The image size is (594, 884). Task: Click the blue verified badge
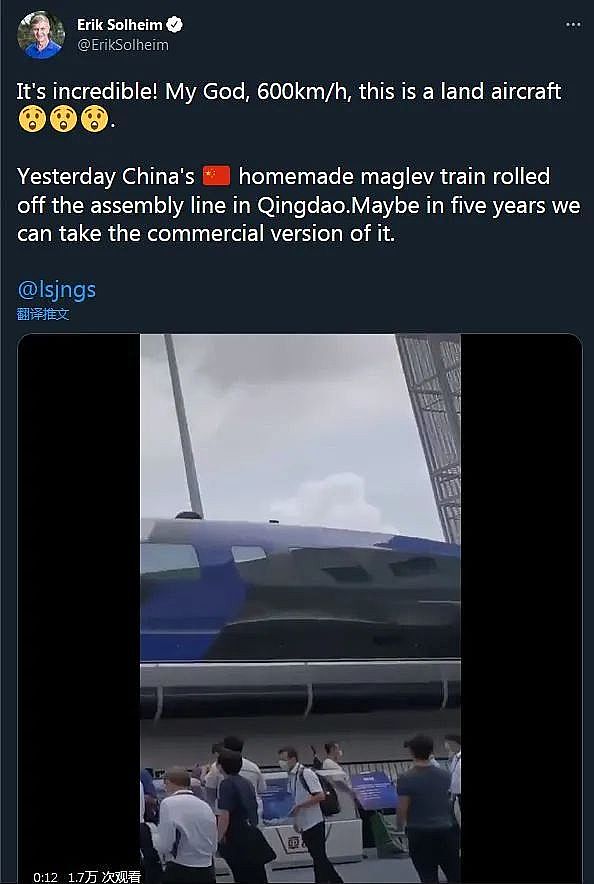pos(175,25)
